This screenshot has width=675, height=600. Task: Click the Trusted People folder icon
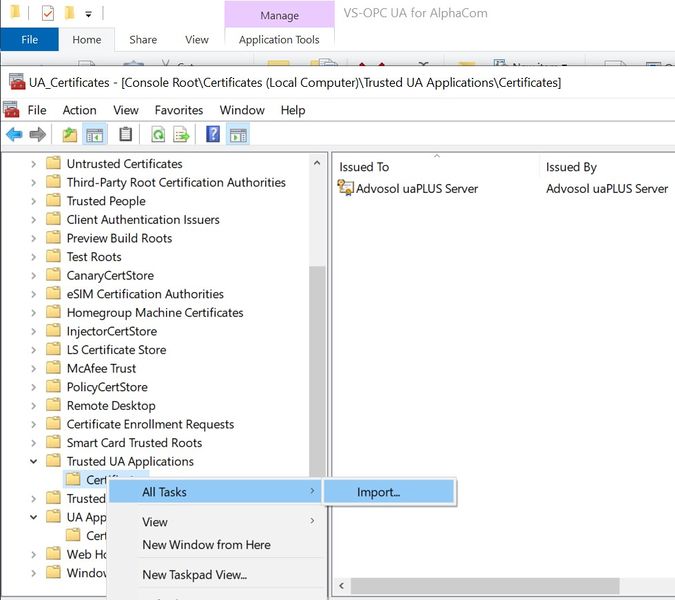coord(53,200)
